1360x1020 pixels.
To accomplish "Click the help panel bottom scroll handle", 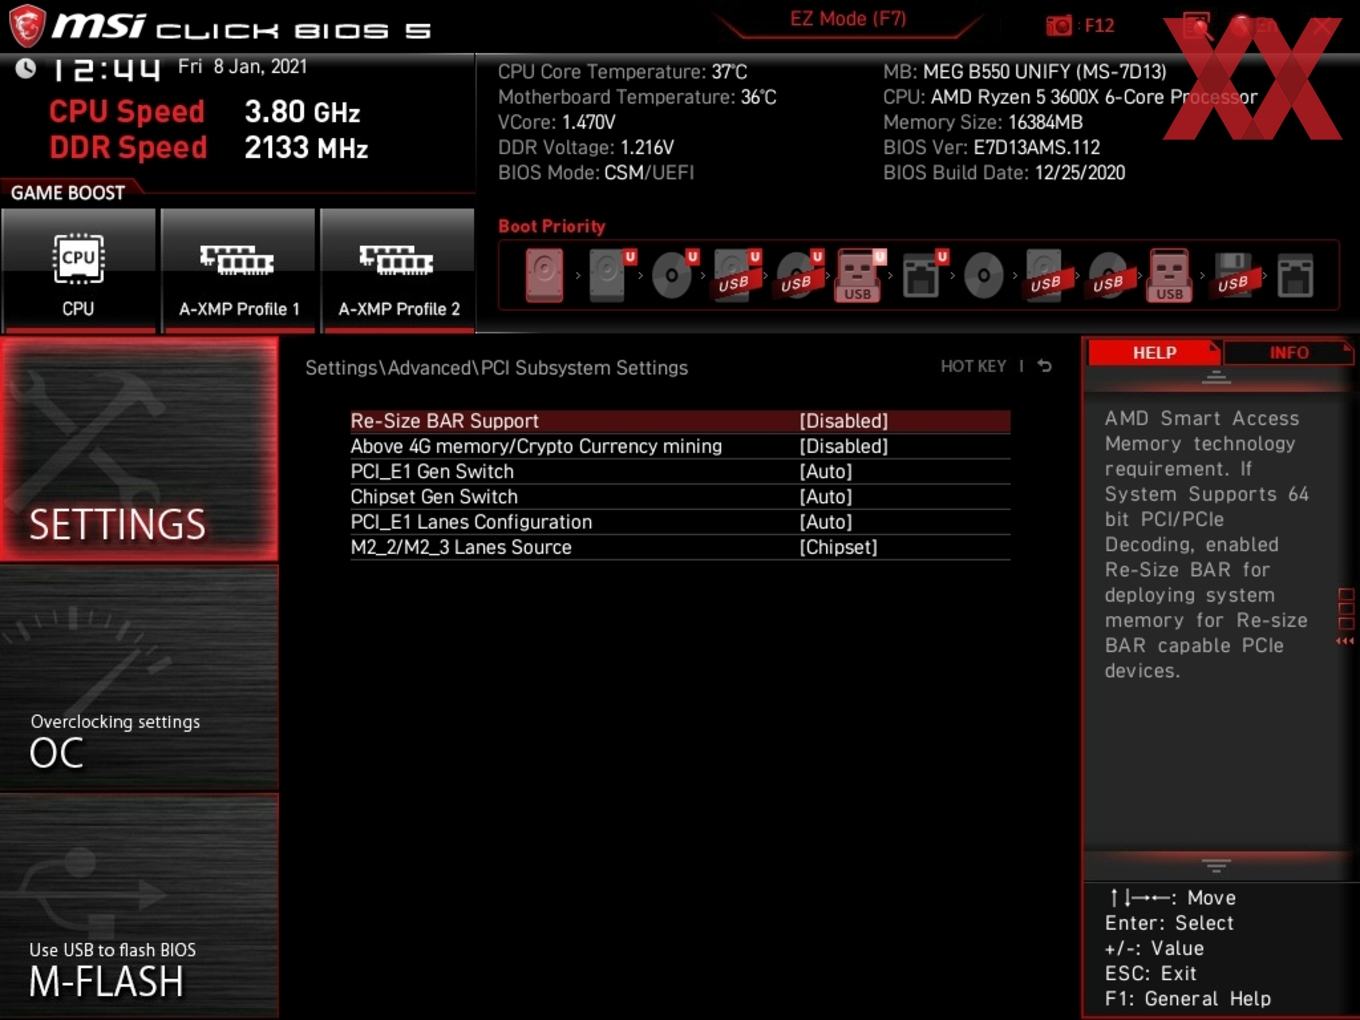I will coord(1216,865).
